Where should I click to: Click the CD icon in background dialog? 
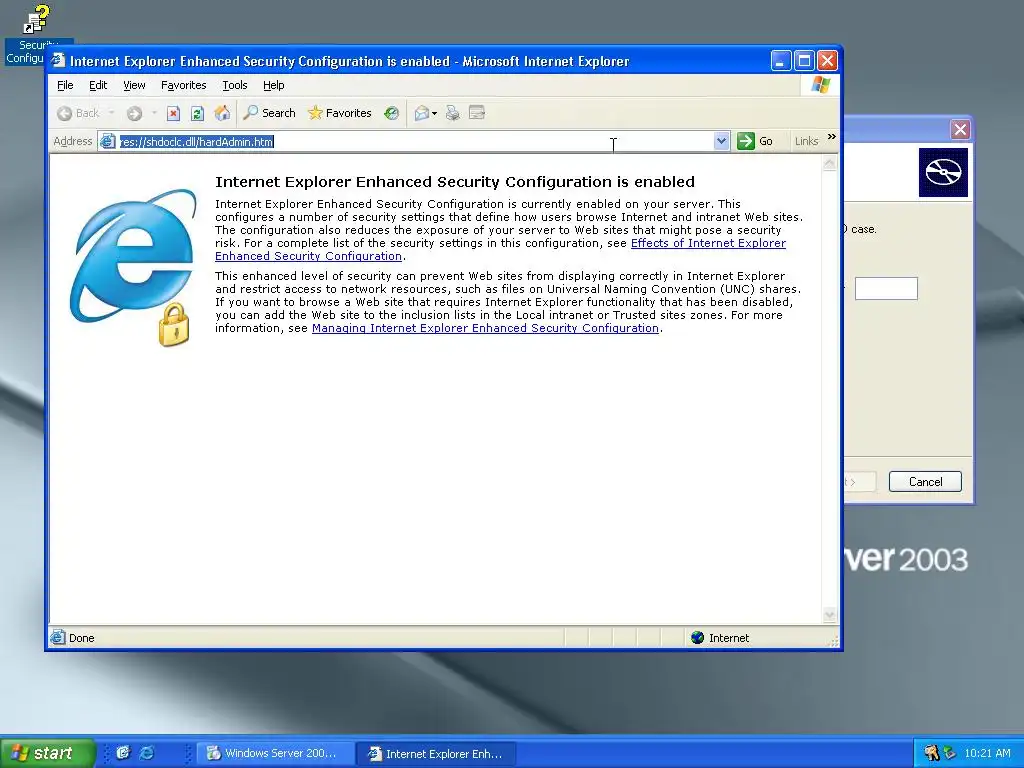(943, 172)
